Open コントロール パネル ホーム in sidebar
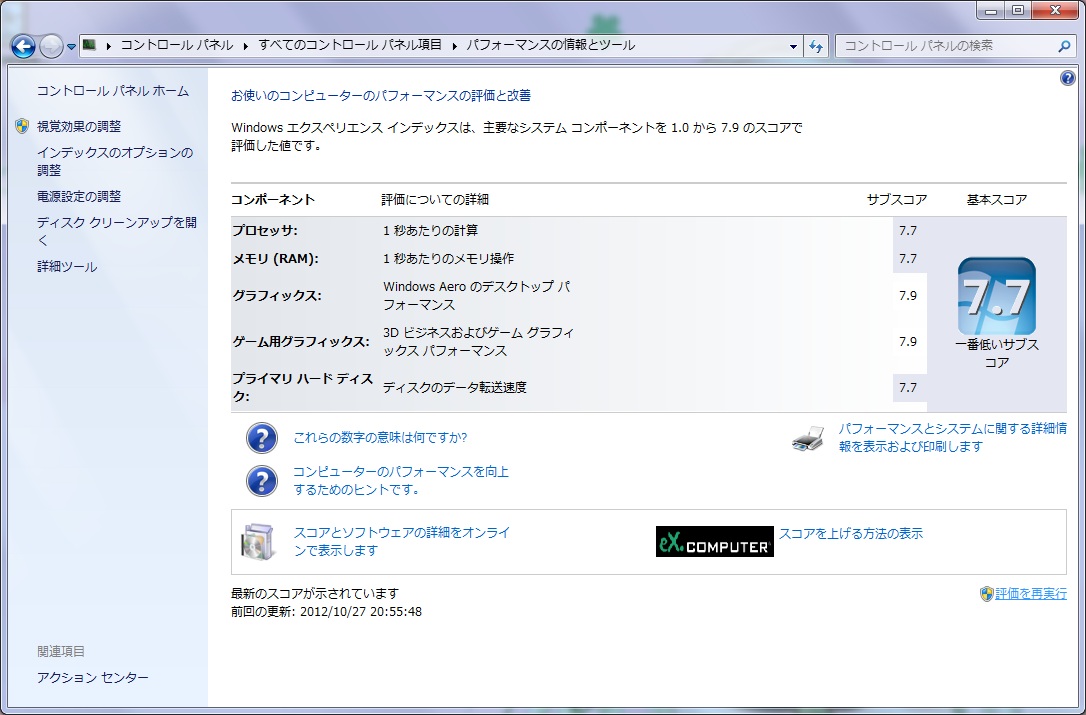This screenshot has width=1086, height=715. [x=112, y=91]
